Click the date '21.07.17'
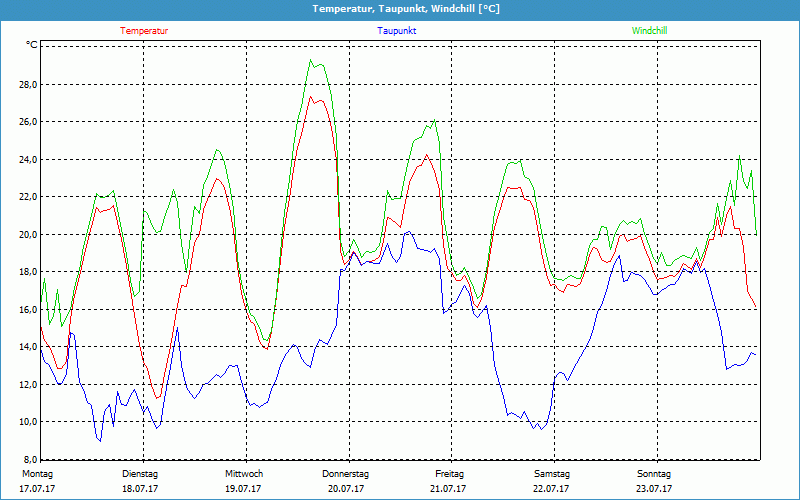Screen dimensions: 800x500 (448, 489)
